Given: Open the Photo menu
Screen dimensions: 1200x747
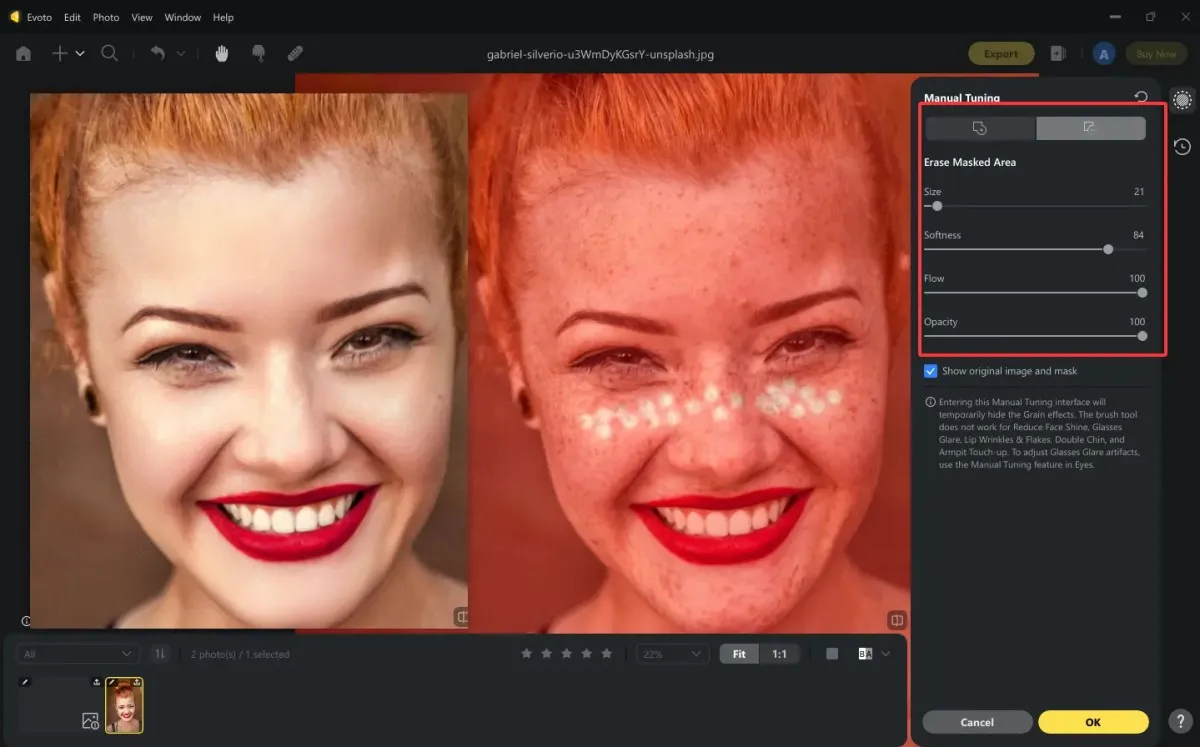Looking at the screenshot, I should pyautogui.click(x=105, y=17).
